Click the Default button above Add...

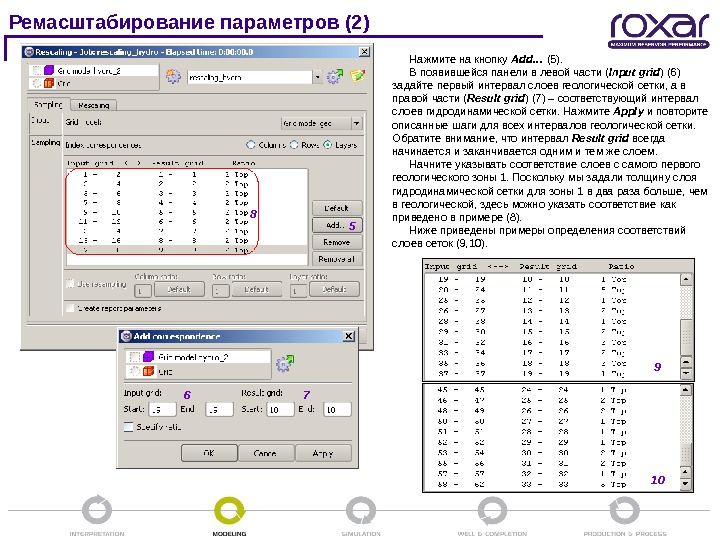tap(337, 208)
